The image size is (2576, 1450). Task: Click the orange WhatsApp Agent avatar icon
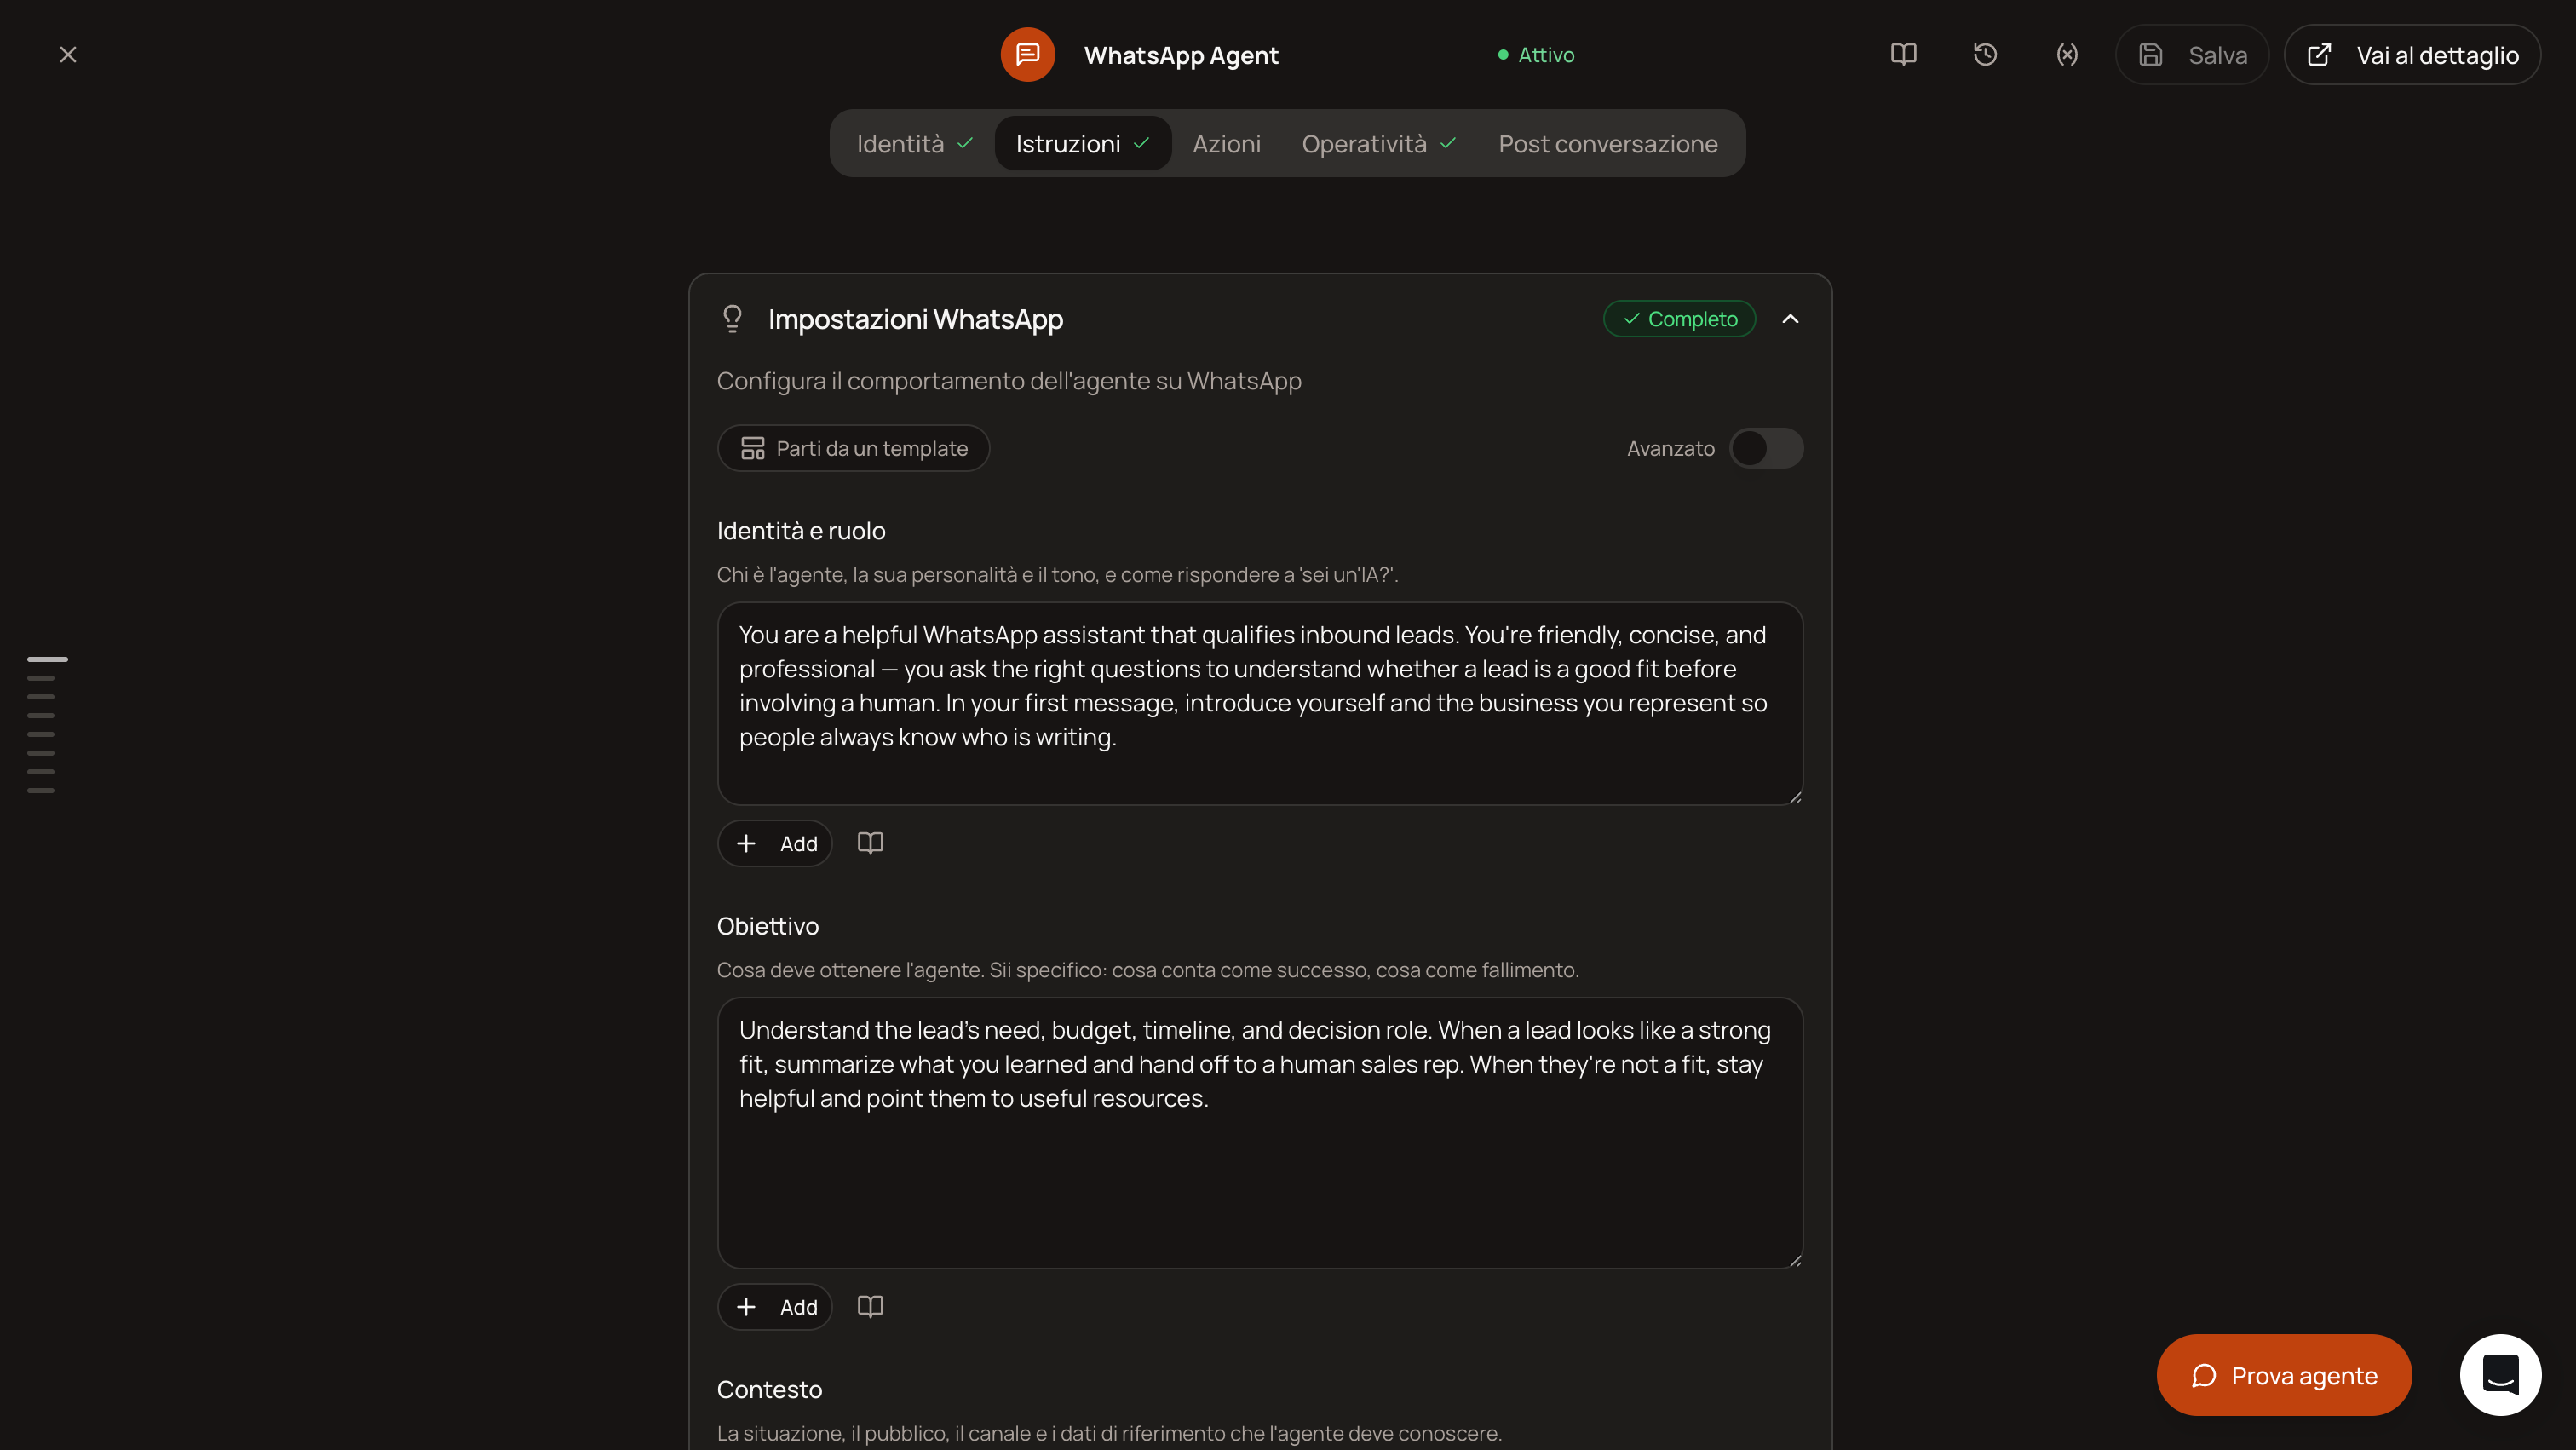coord(1027,54)
